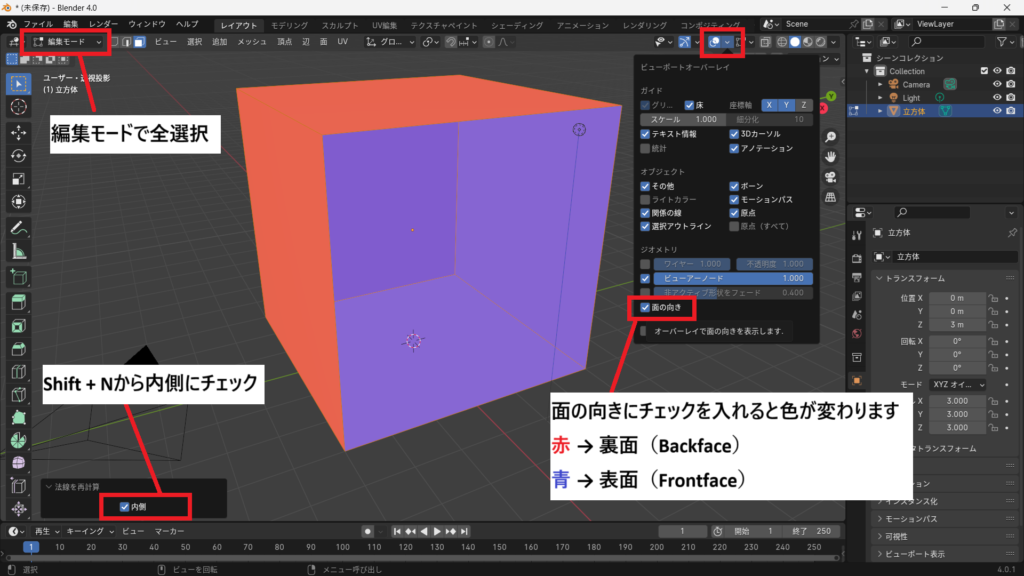Switch to face select mode icon

(138, 42)
